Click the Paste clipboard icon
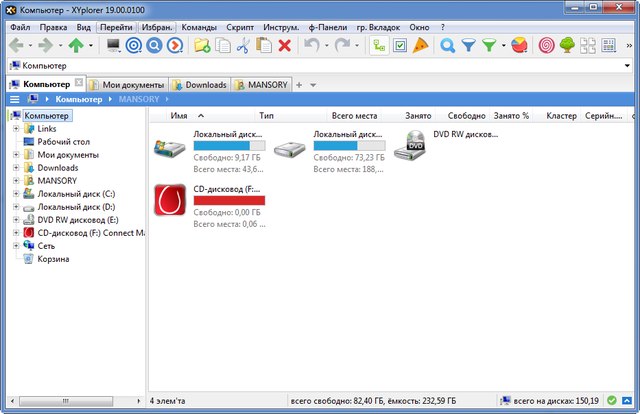The height and width of the screenshot is (414, 640). click(x=264, y=45)
